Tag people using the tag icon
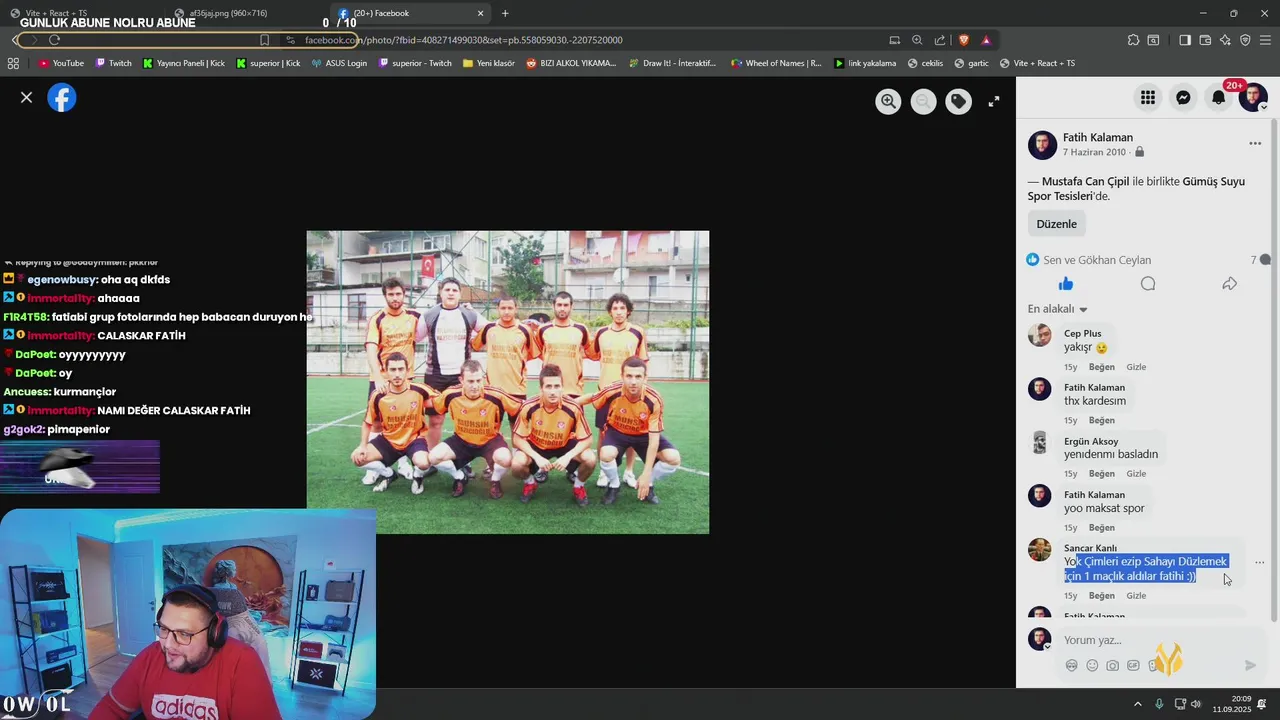1280x720 pixels. [x=958, y=101]
